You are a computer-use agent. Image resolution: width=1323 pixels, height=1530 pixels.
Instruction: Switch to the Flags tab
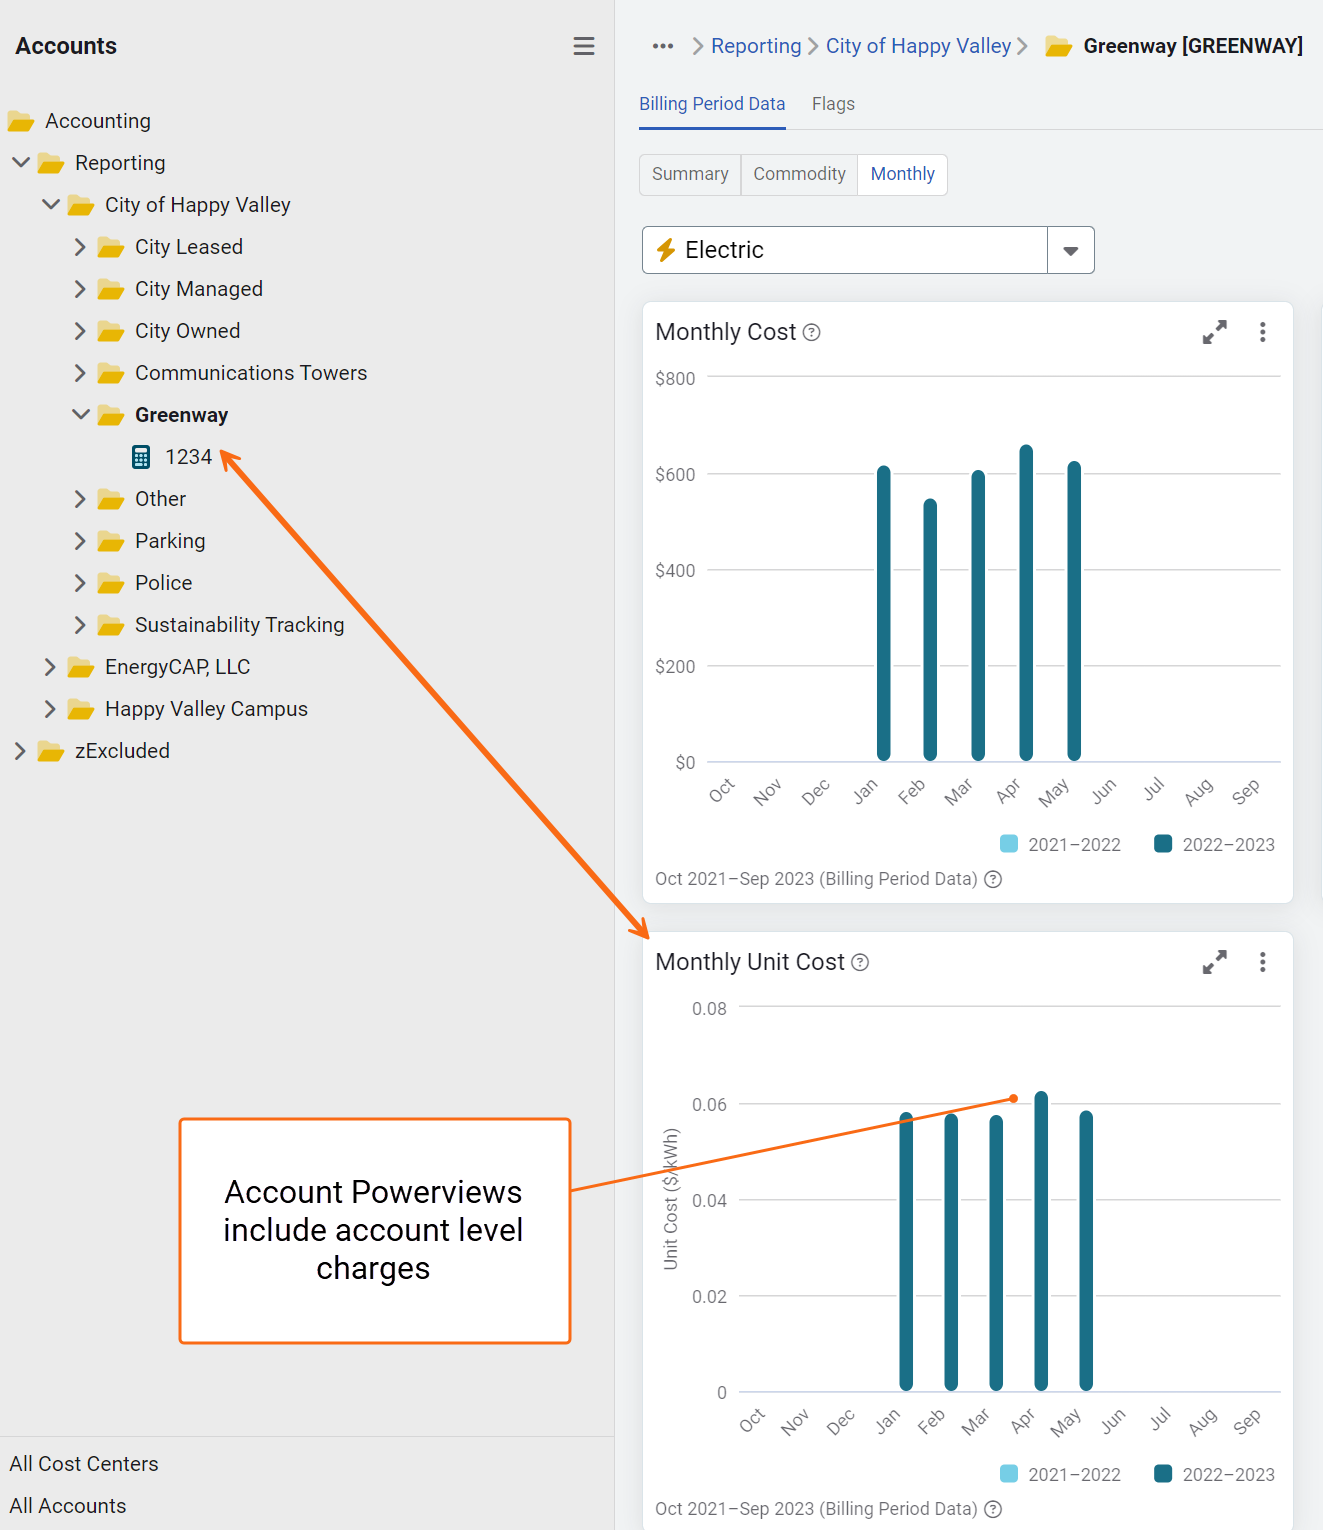(x=833, y=104)
